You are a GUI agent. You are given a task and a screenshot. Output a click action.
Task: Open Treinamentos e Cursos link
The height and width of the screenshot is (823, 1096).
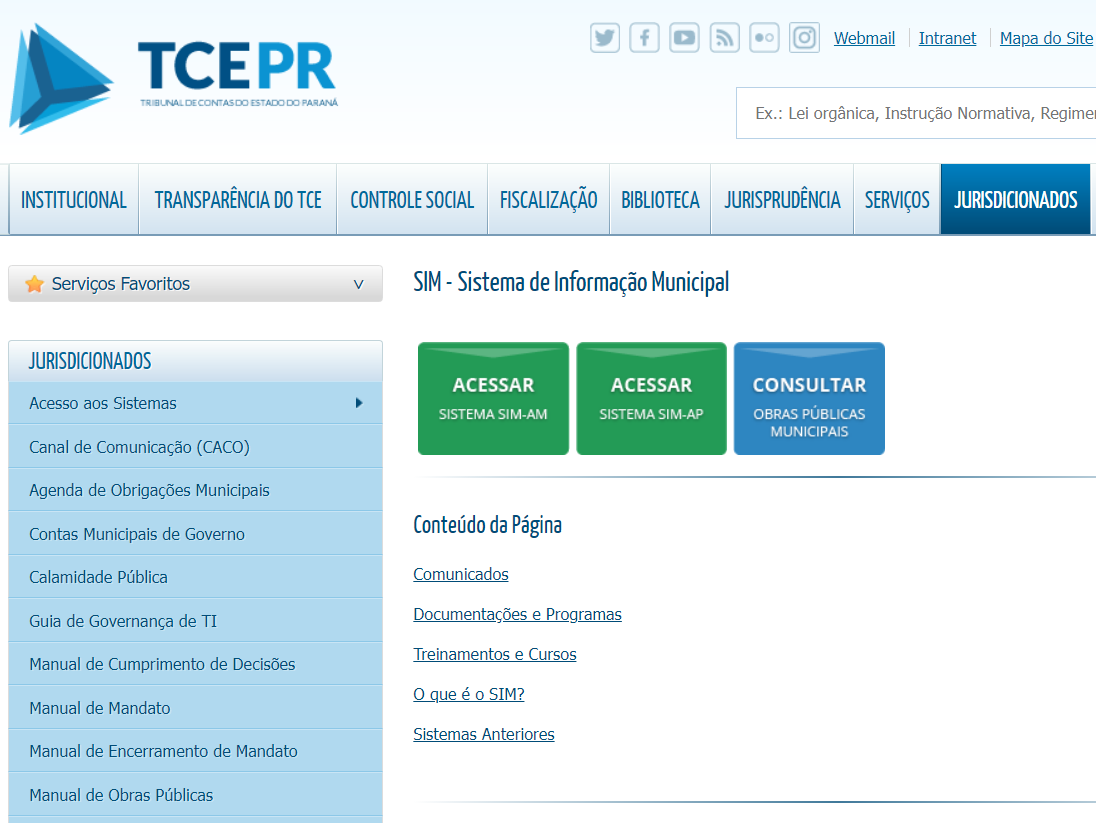click(495, 654)
